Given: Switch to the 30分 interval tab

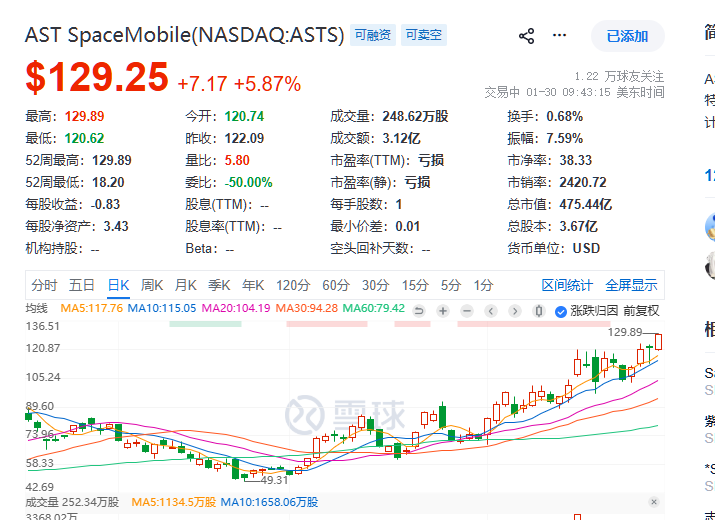Looking at the screenshot, I should [x=375, y=286].
